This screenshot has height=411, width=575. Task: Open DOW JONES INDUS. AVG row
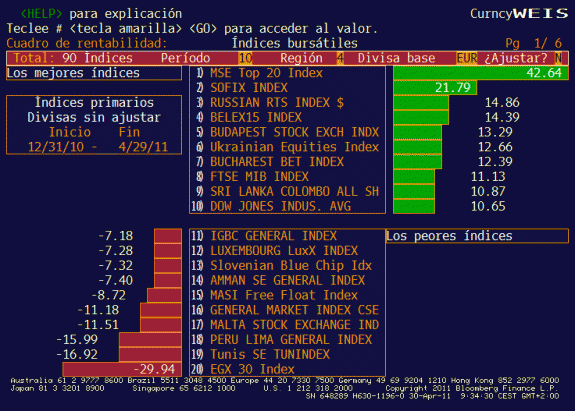point(288,206)
